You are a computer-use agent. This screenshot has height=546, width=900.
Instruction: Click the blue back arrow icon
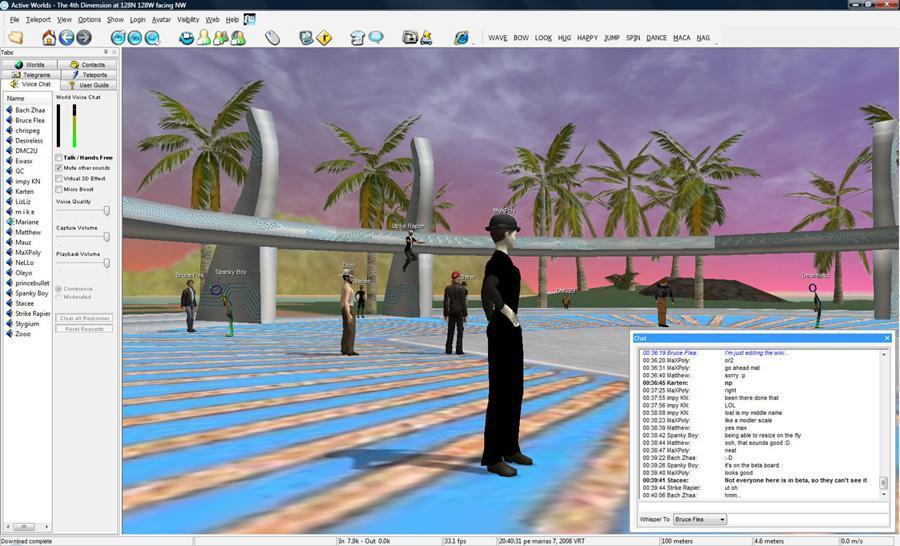67,38
